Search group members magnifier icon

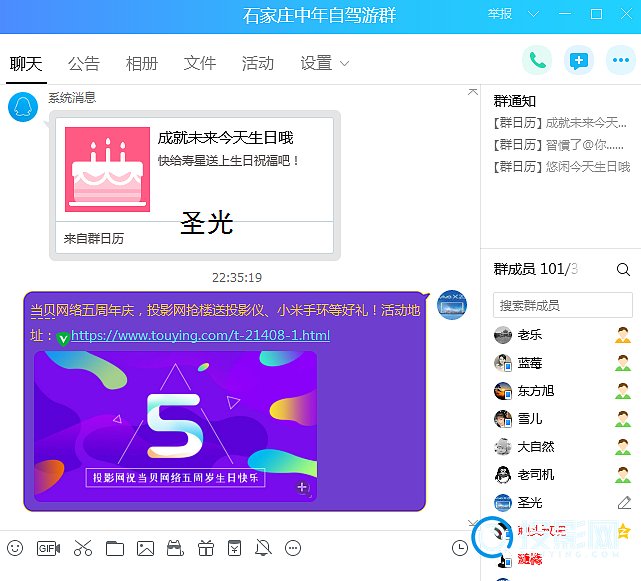(623, 269)
